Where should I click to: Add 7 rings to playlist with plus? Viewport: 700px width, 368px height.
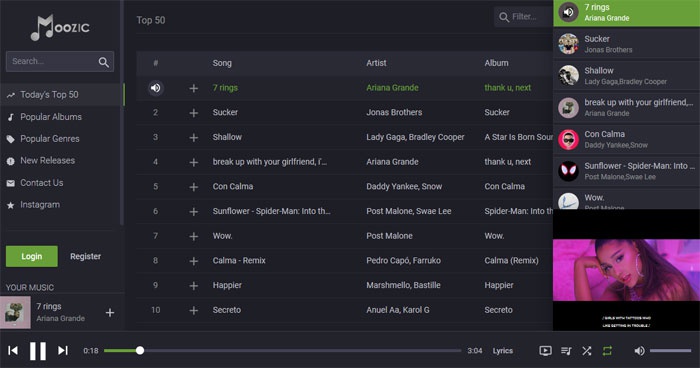(193, 88)
